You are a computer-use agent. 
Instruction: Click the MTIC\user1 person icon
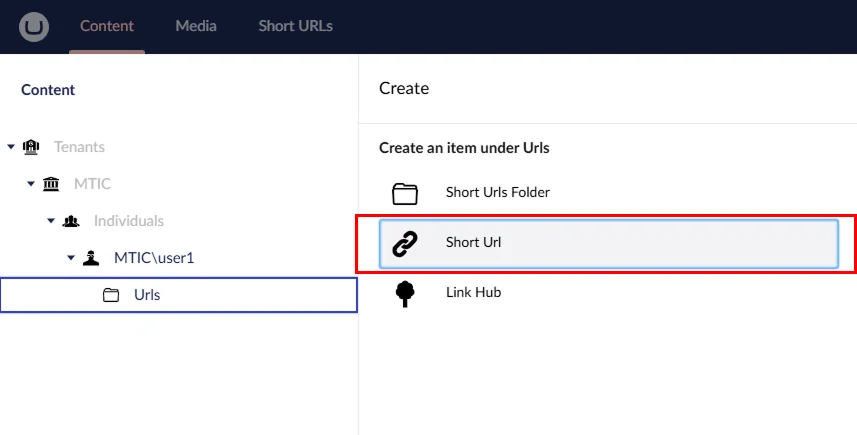pyautogui.click(x=91, y=258)
